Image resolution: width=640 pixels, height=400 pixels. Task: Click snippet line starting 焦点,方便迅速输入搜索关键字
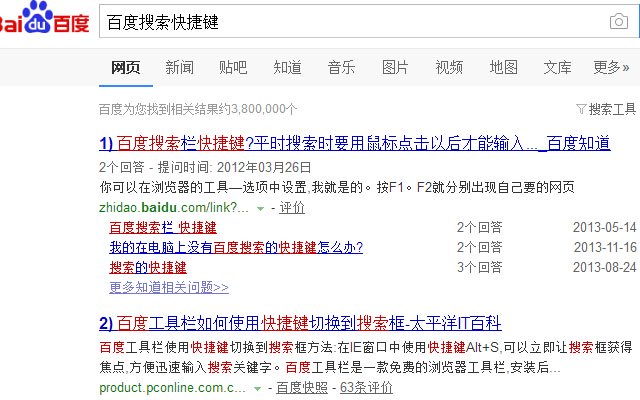click(x=330, y=367)
